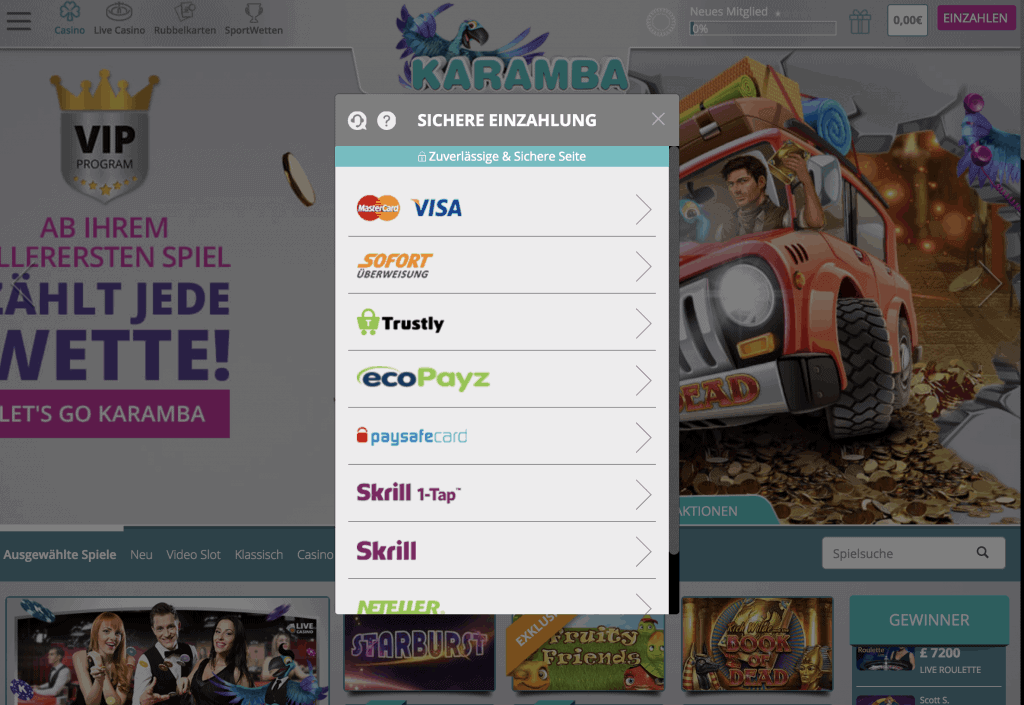Viewport: 1024px width, 705px height.
Task: Click the EINZAHLEN deposit button
Action: [x=975, y=18]
